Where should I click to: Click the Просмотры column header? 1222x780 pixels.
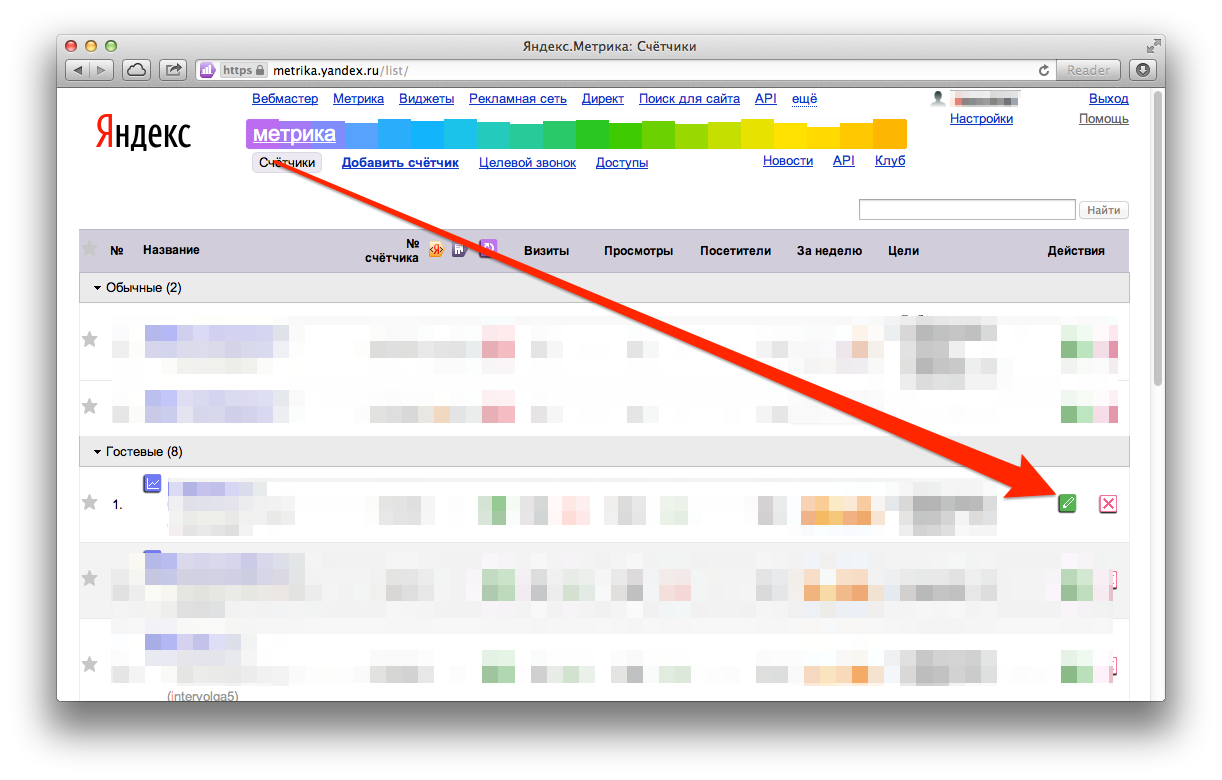(639, 251)
